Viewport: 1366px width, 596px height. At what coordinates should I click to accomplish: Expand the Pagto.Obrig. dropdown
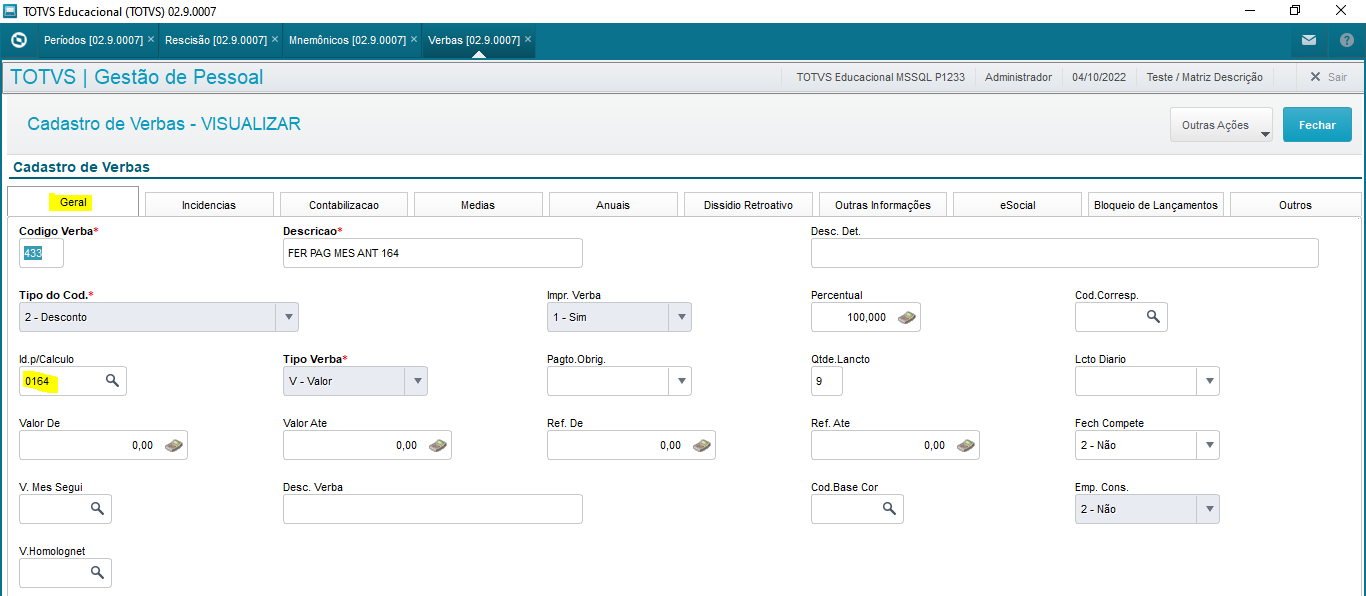point(682,381)
